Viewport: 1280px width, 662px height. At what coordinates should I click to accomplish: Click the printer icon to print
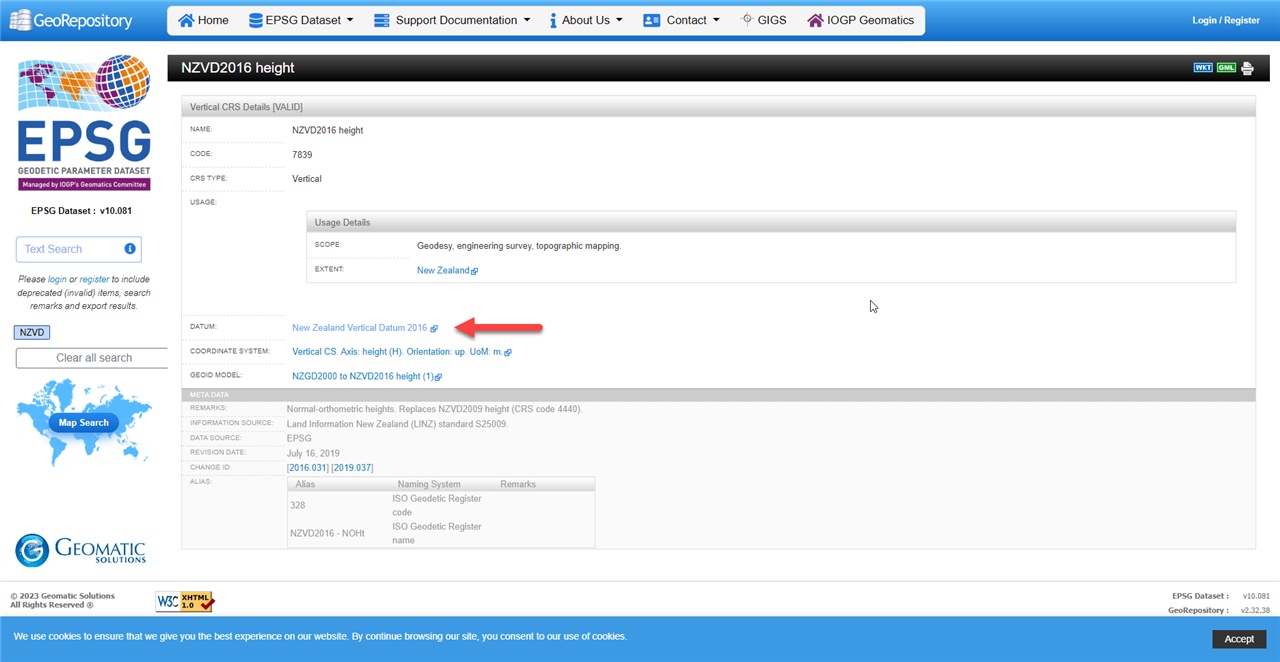tap(1247, 68)
